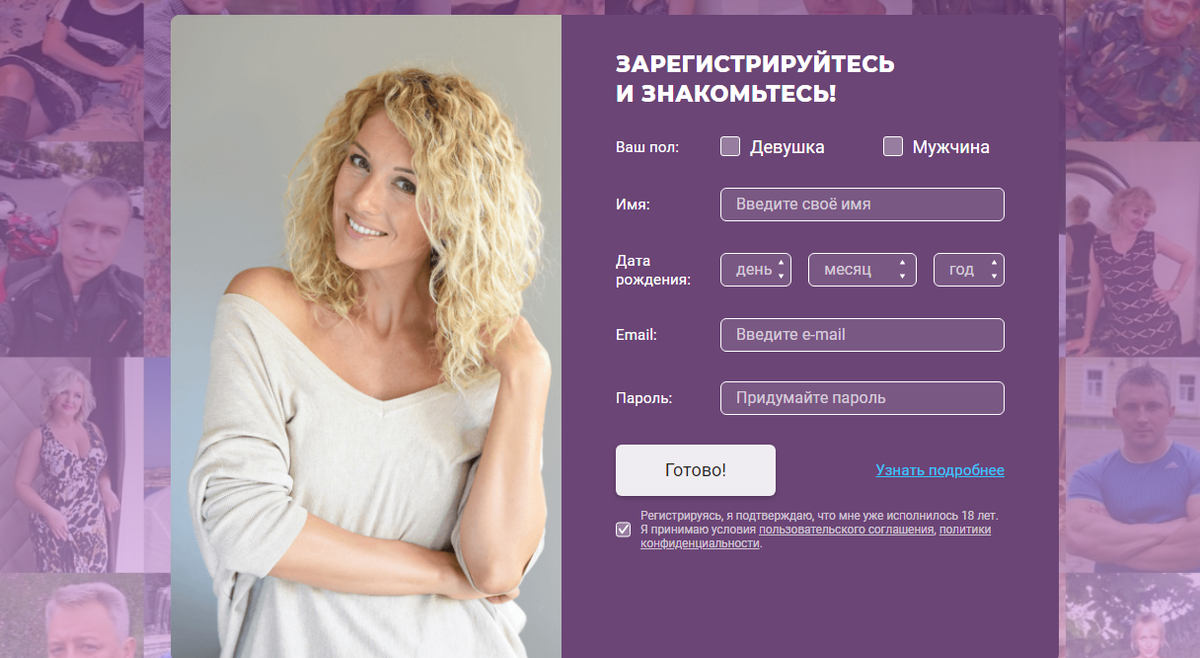
Task: Submit the form with Готово! button
Action: (695, 470)
